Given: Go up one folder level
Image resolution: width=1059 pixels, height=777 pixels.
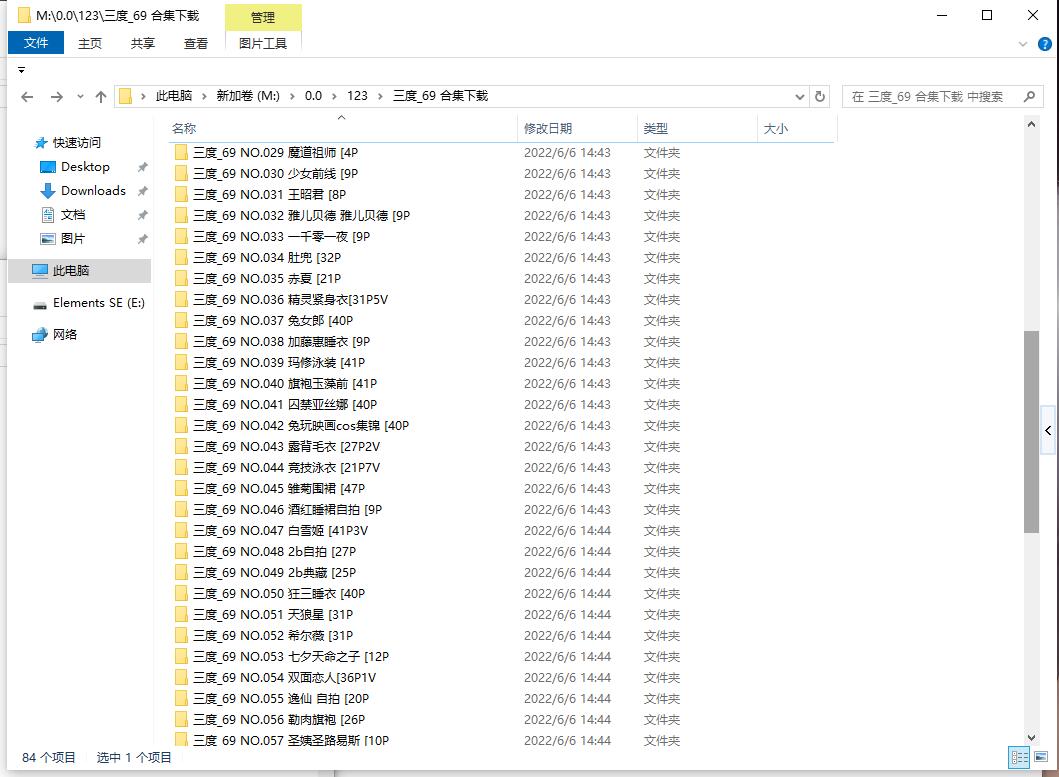Looking at the screenshot, I should pos(101,97).
